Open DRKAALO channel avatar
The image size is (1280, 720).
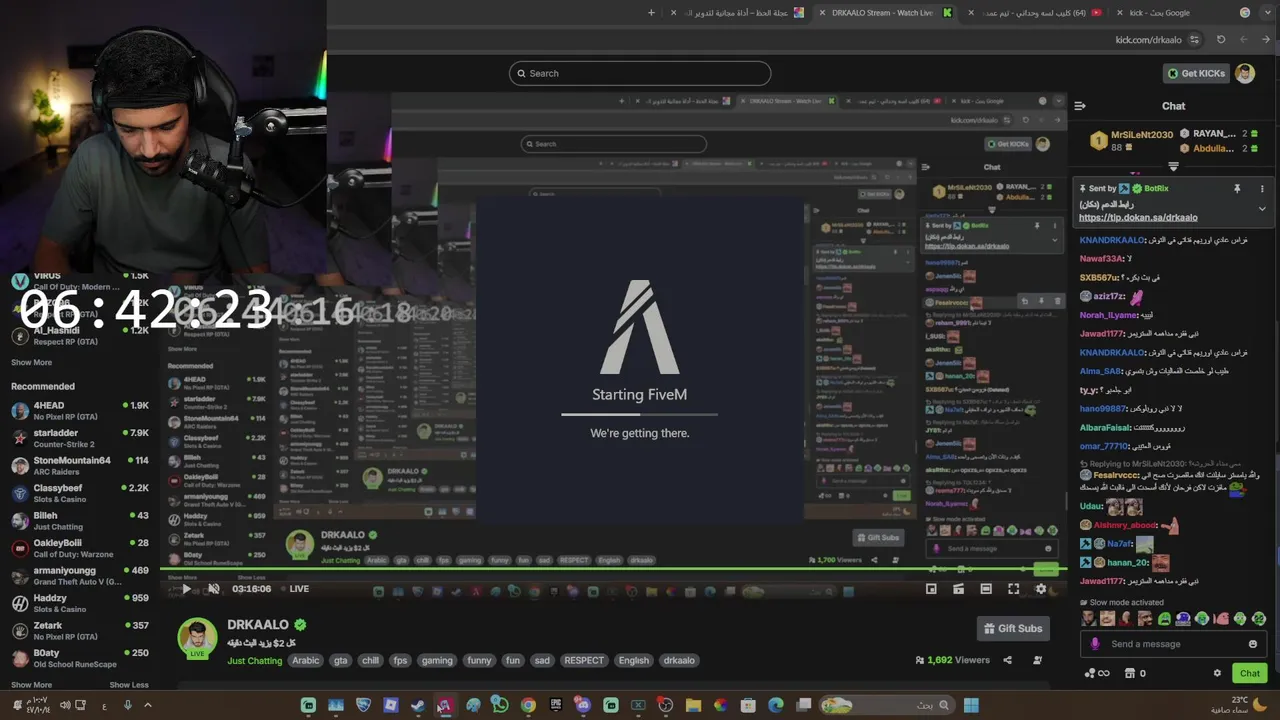(198, 638)
